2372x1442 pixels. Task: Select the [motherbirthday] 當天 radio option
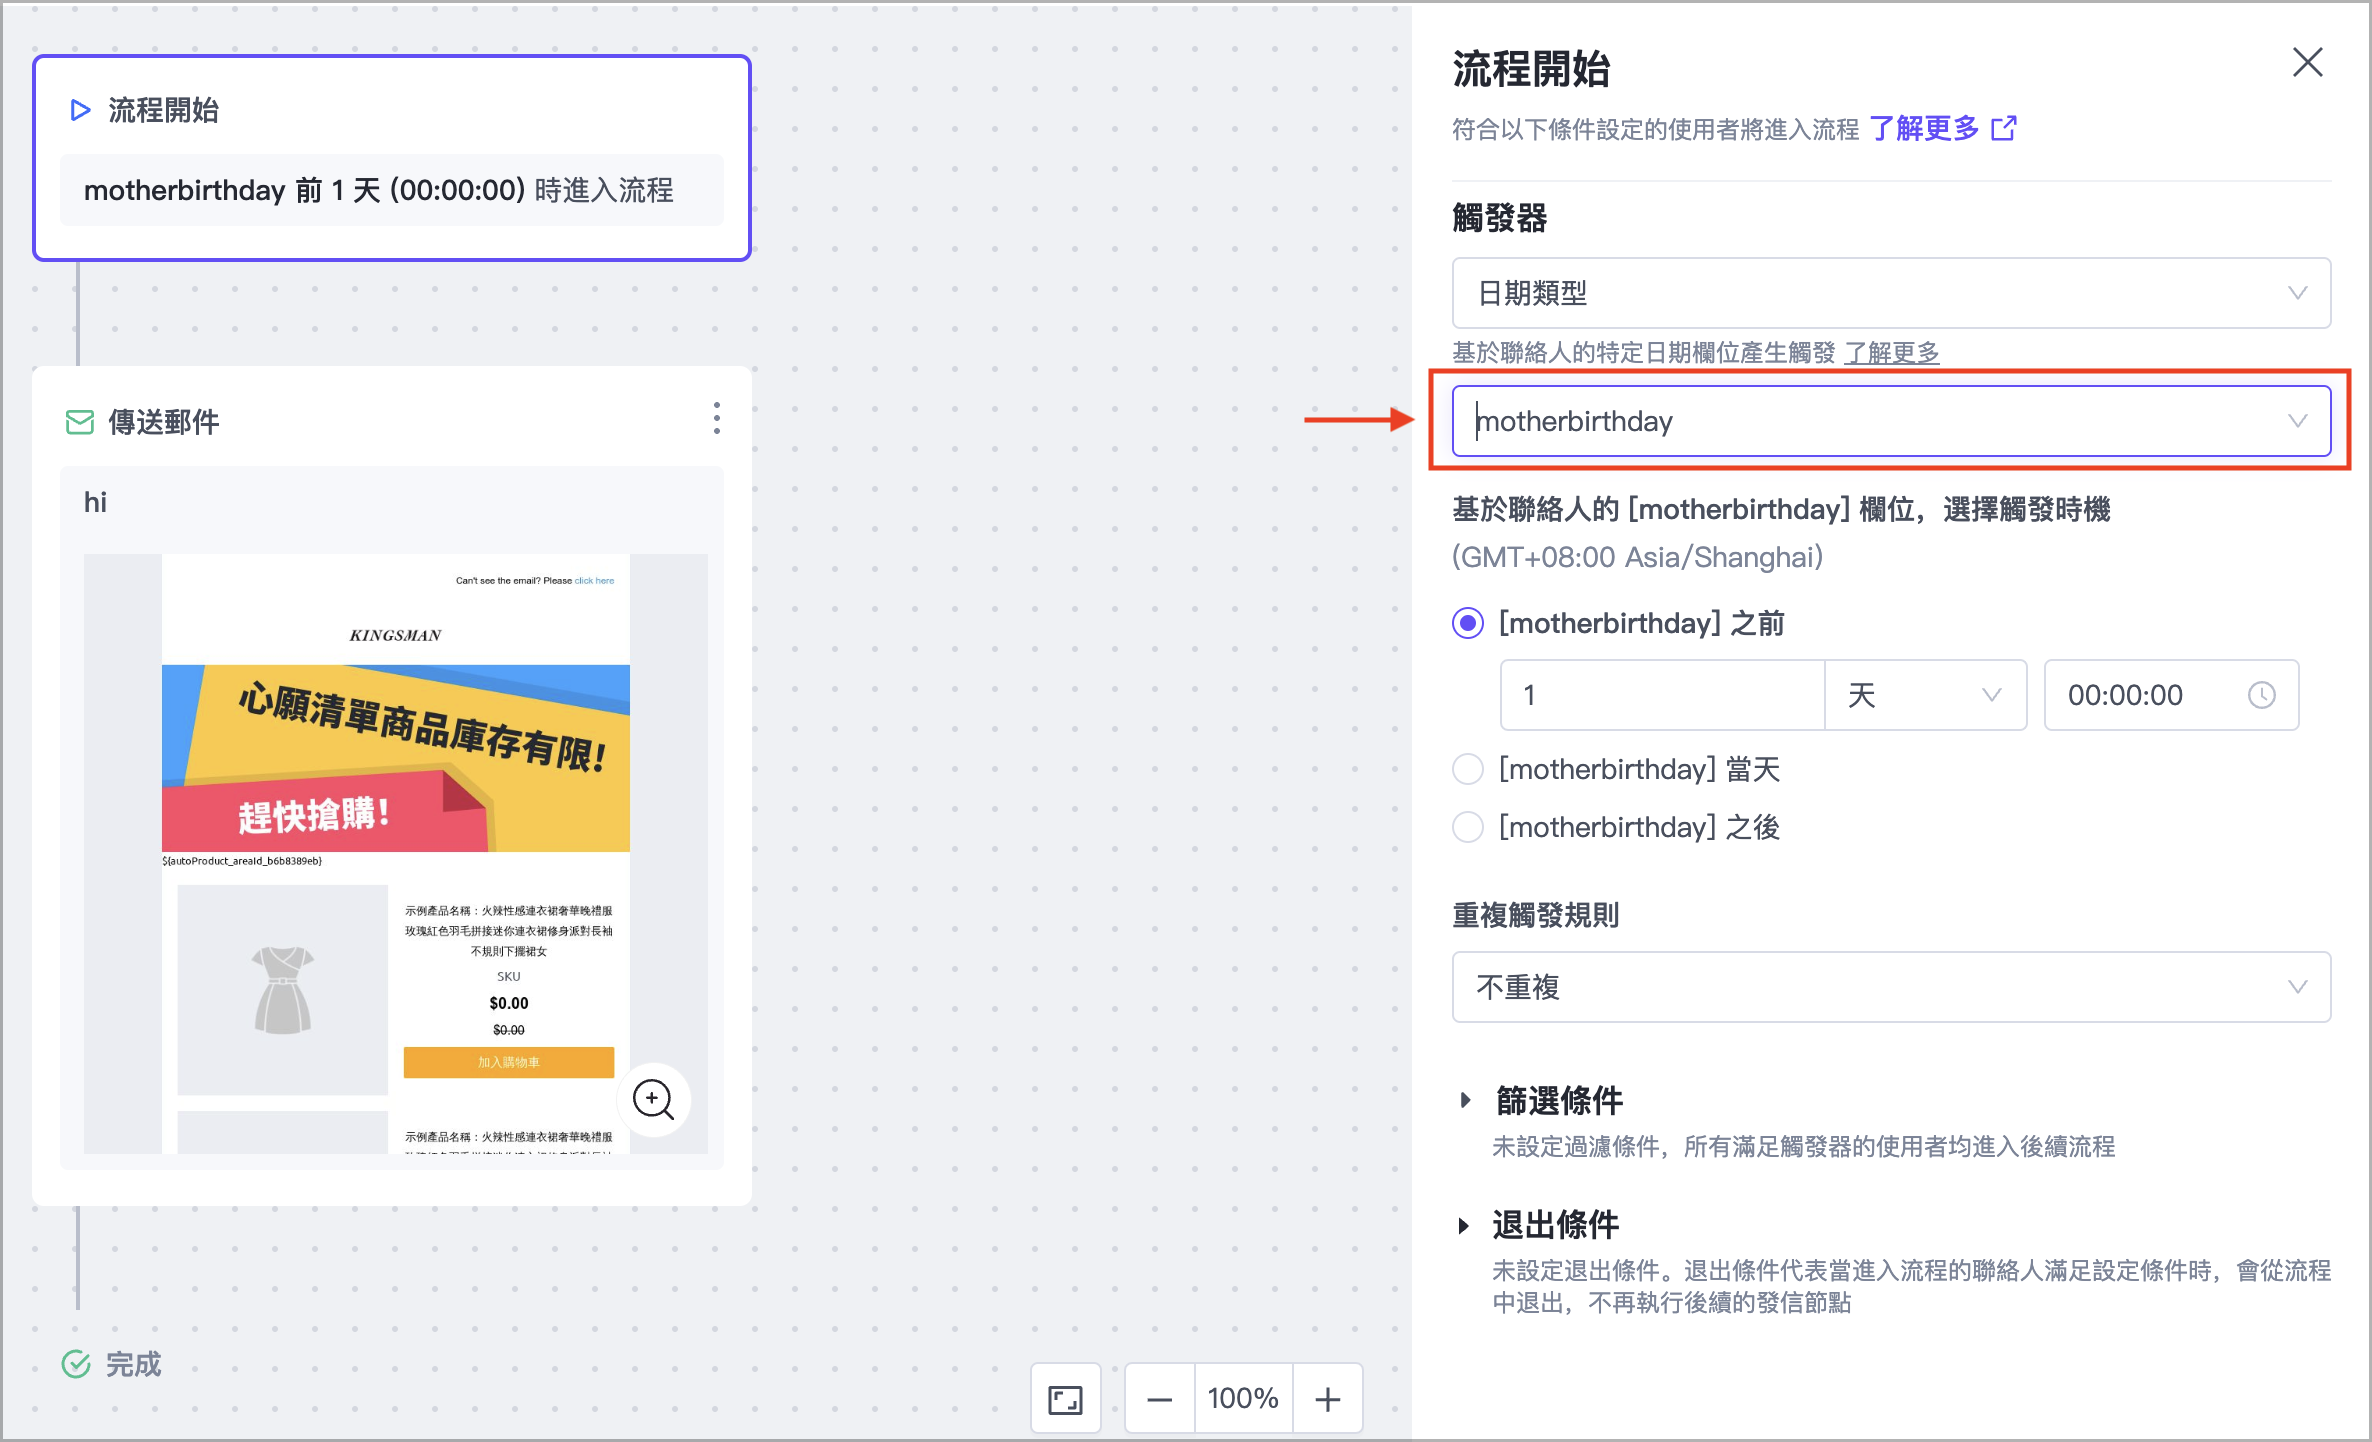(1467, 769)
